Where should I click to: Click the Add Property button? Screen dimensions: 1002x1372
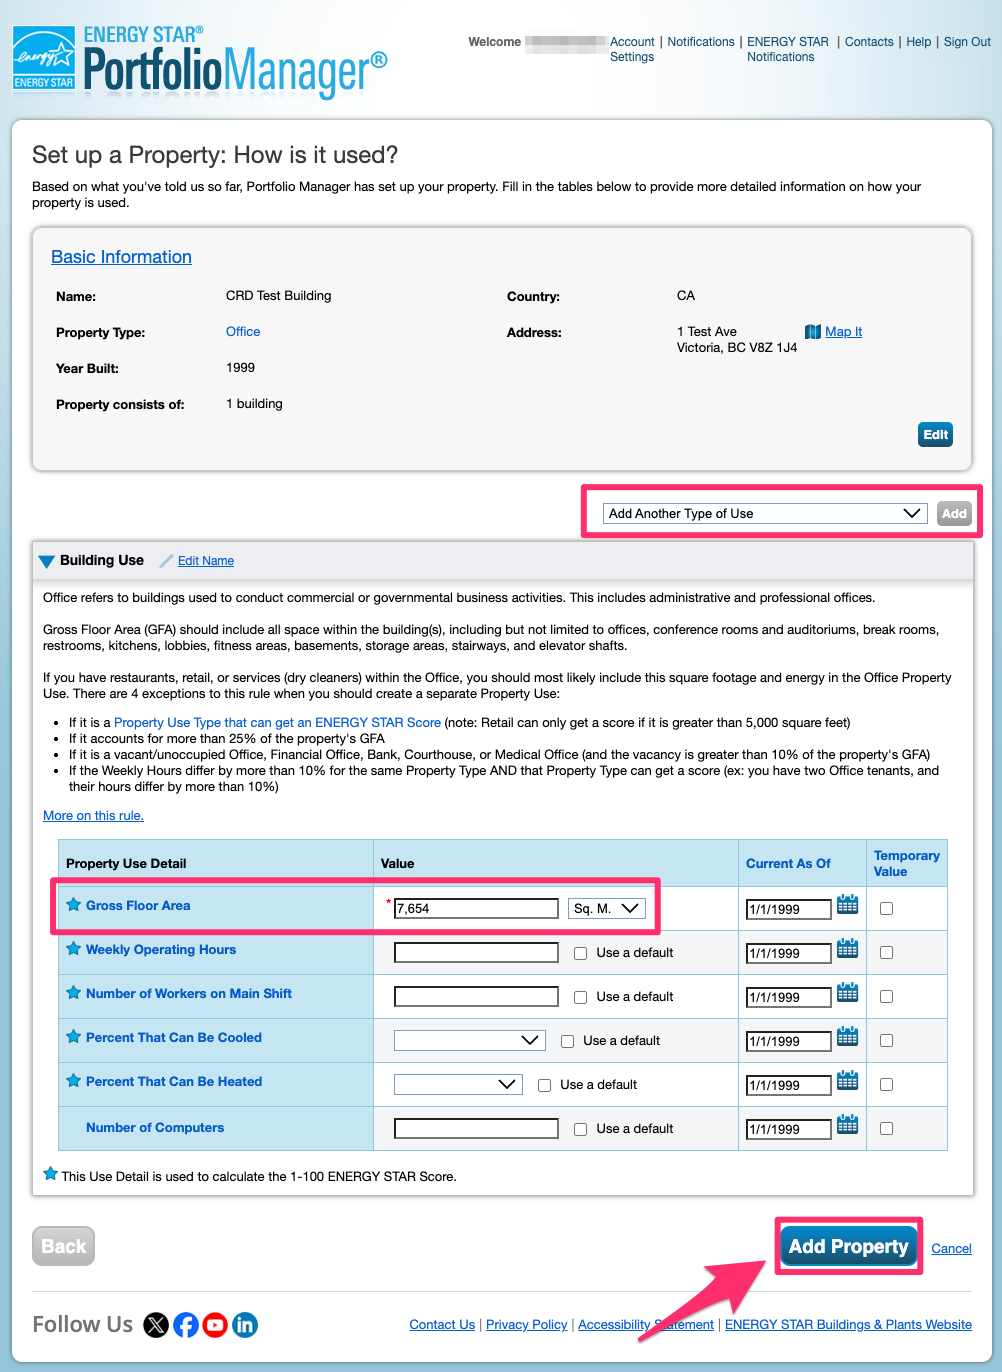tap(848, 1246)
